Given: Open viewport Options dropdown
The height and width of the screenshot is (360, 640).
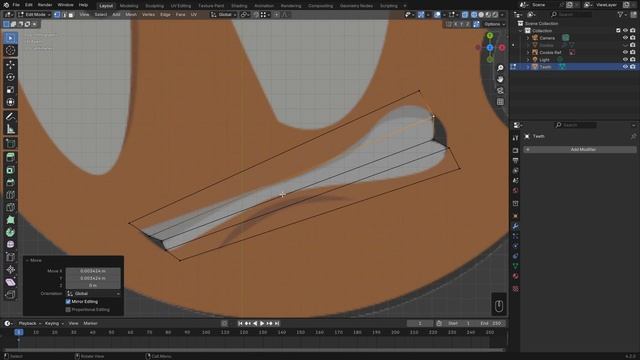Looking at the screenshot, I should [x=494, y=24].
